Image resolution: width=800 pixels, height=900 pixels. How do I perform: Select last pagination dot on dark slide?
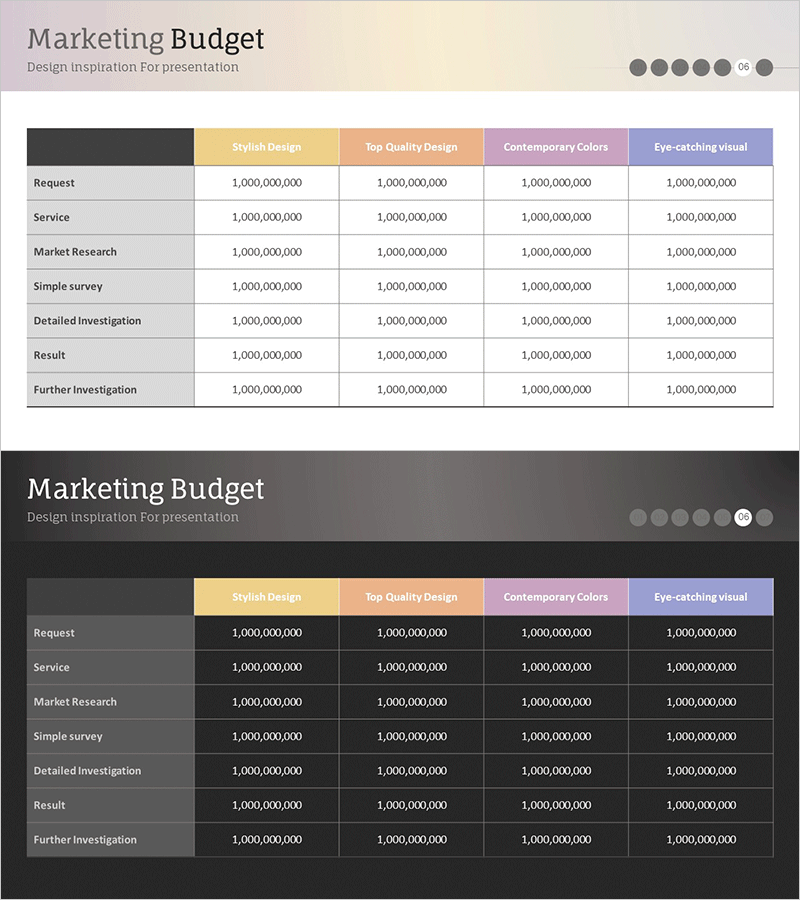click(x=764, y=517)
